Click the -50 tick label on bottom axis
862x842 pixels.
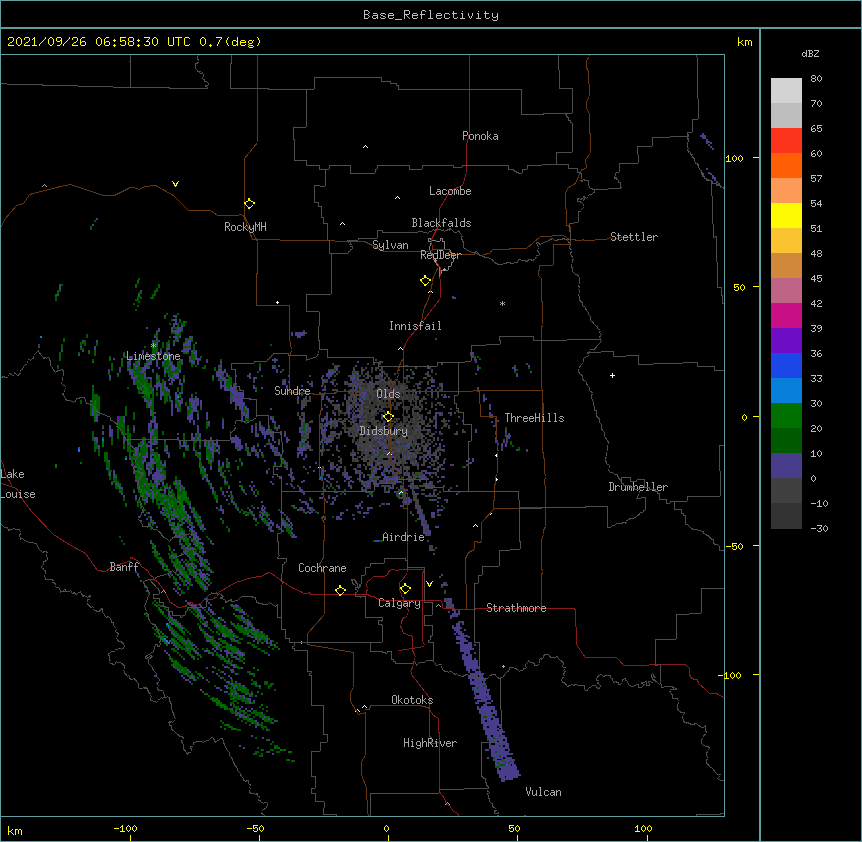(x=255, y=828)
